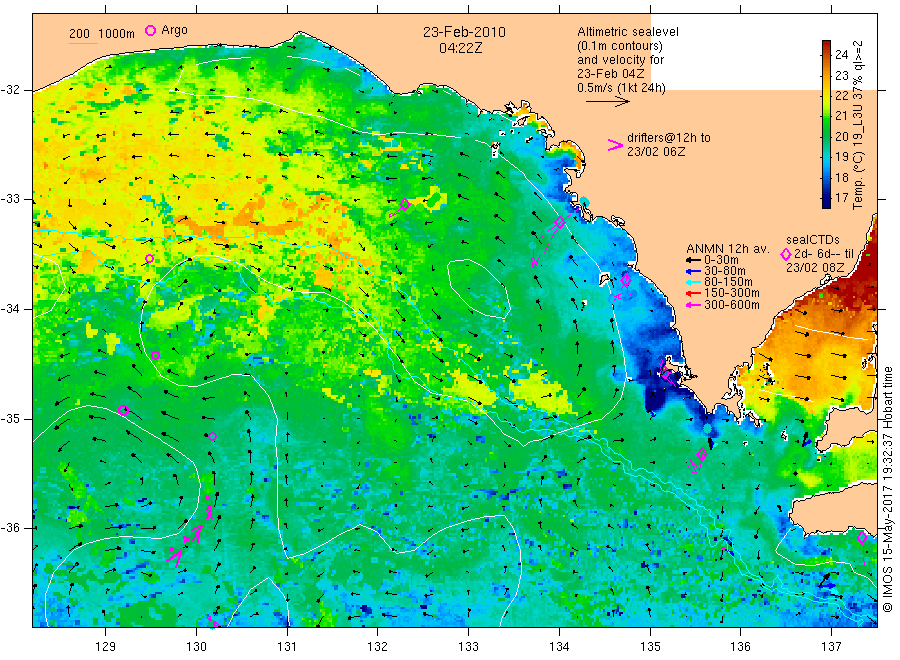This screenshot has width=900, height=660.
Task: Click the IMOS copyright timestamp text
Action: pos(888,490)
